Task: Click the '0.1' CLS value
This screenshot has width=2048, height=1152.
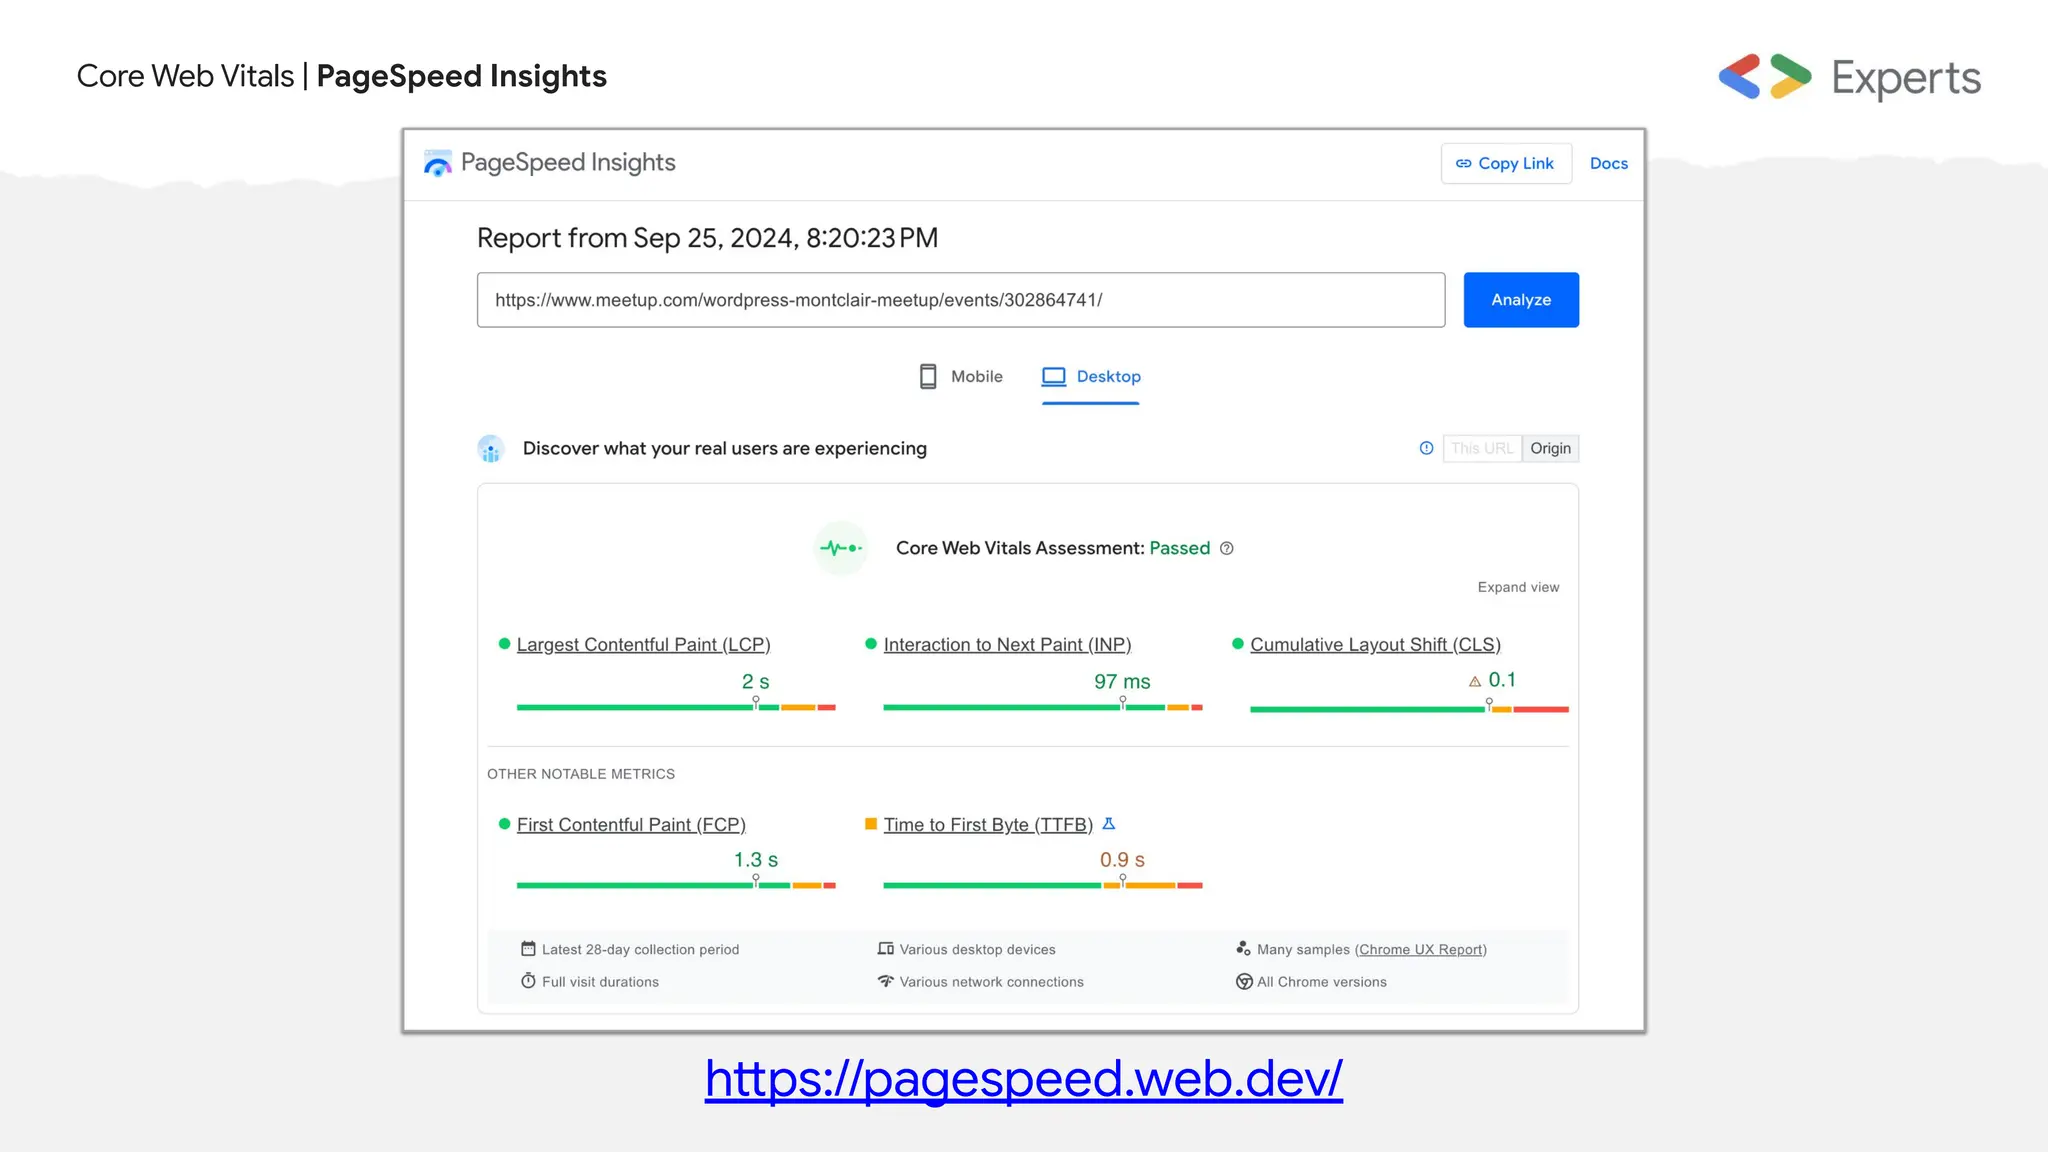Action: (1502, 680)
